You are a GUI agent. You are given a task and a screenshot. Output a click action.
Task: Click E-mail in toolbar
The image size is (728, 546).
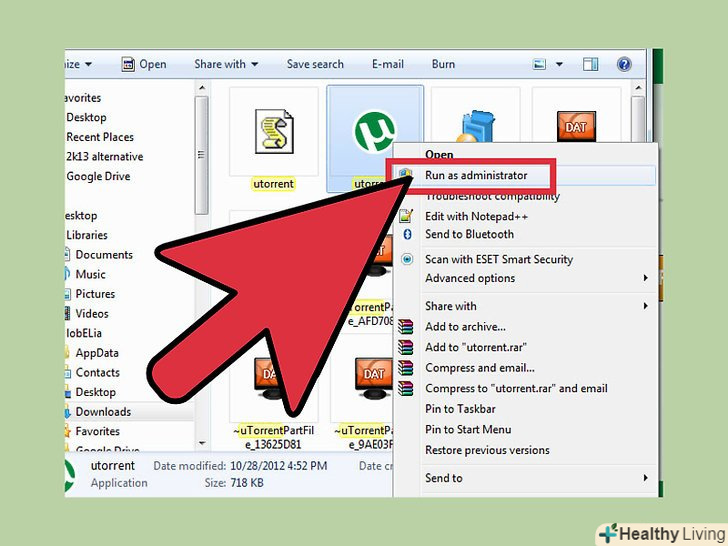point(388,64)
